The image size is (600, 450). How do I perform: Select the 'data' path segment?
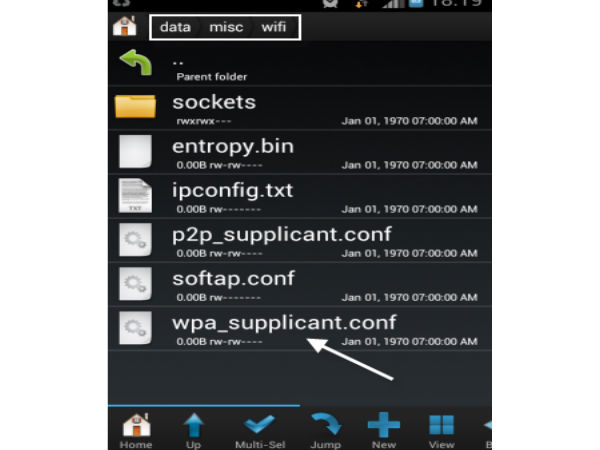click(175, 27)
